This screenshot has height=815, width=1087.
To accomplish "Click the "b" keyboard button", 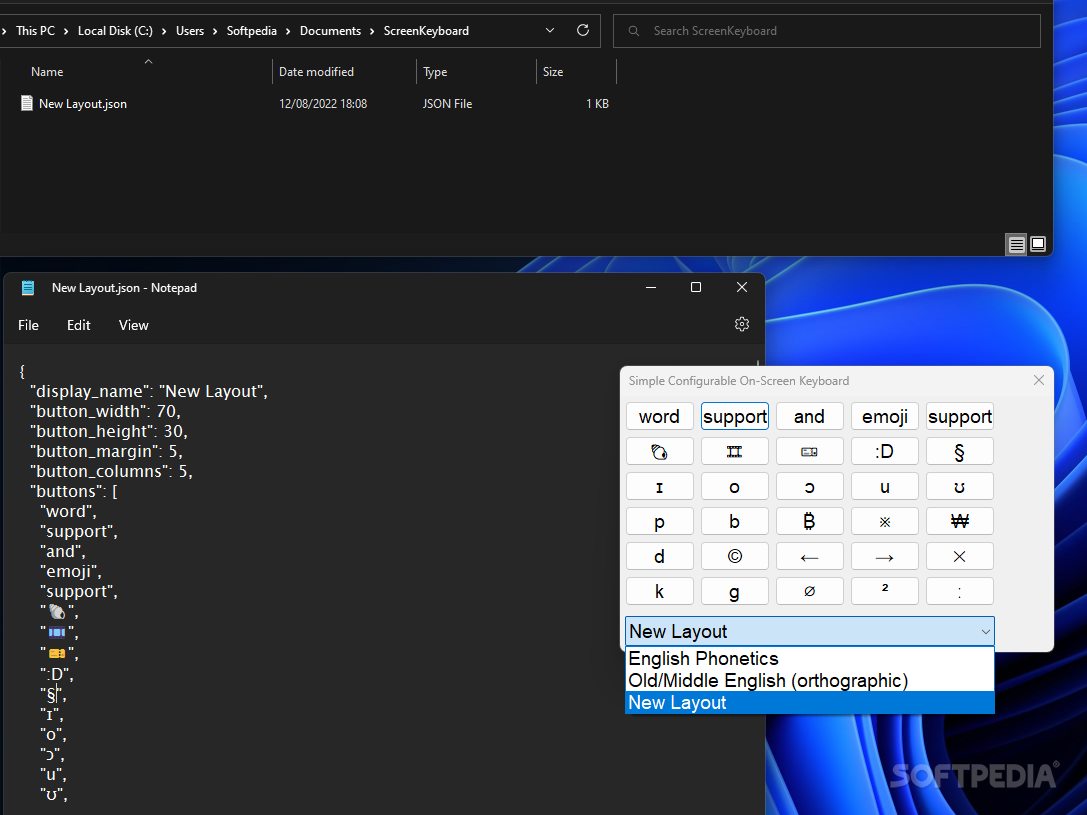I will (x=734, y=521).
